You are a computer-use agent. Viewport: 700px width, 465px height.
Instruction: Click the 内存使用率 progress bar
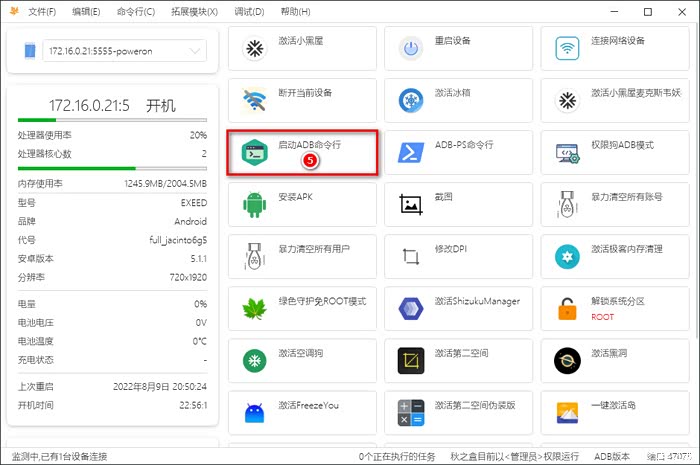(112, 169)
